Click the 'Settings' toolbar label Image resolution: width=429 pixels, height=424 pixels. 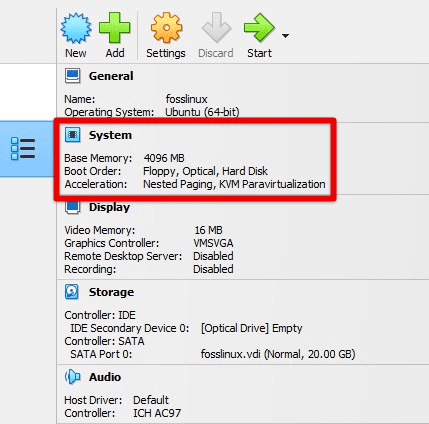[166, 53]
